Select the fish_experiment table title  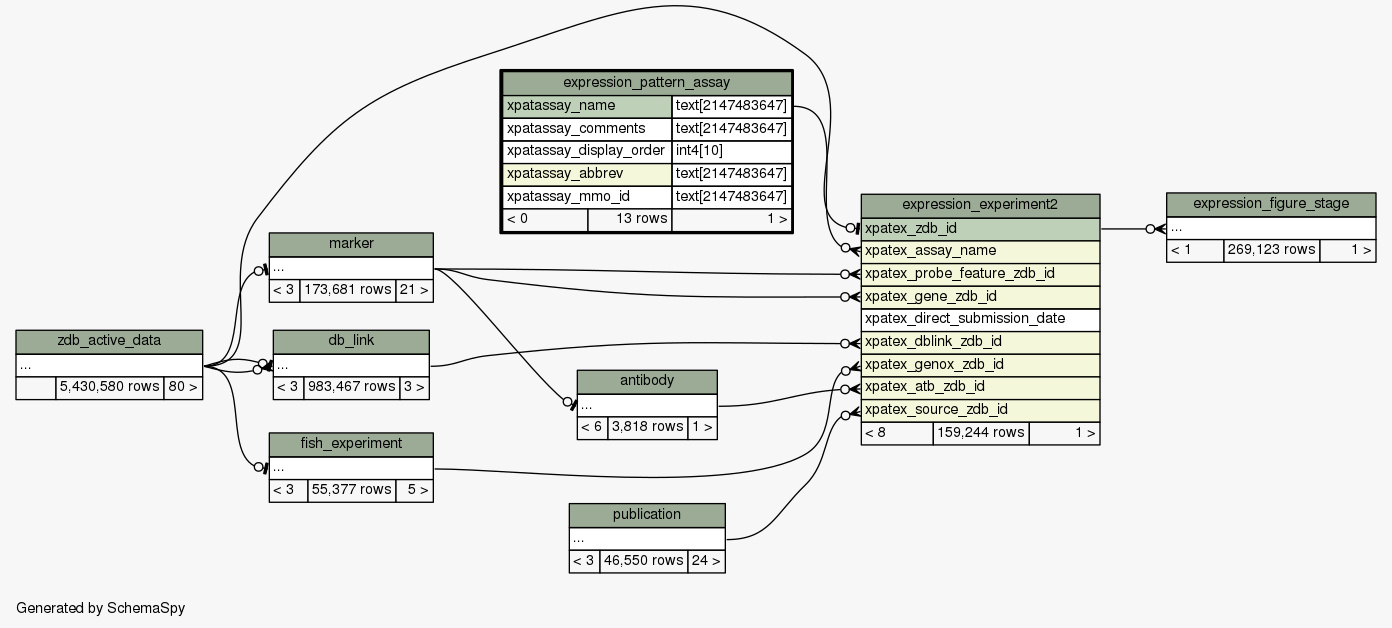coord(350,444)
